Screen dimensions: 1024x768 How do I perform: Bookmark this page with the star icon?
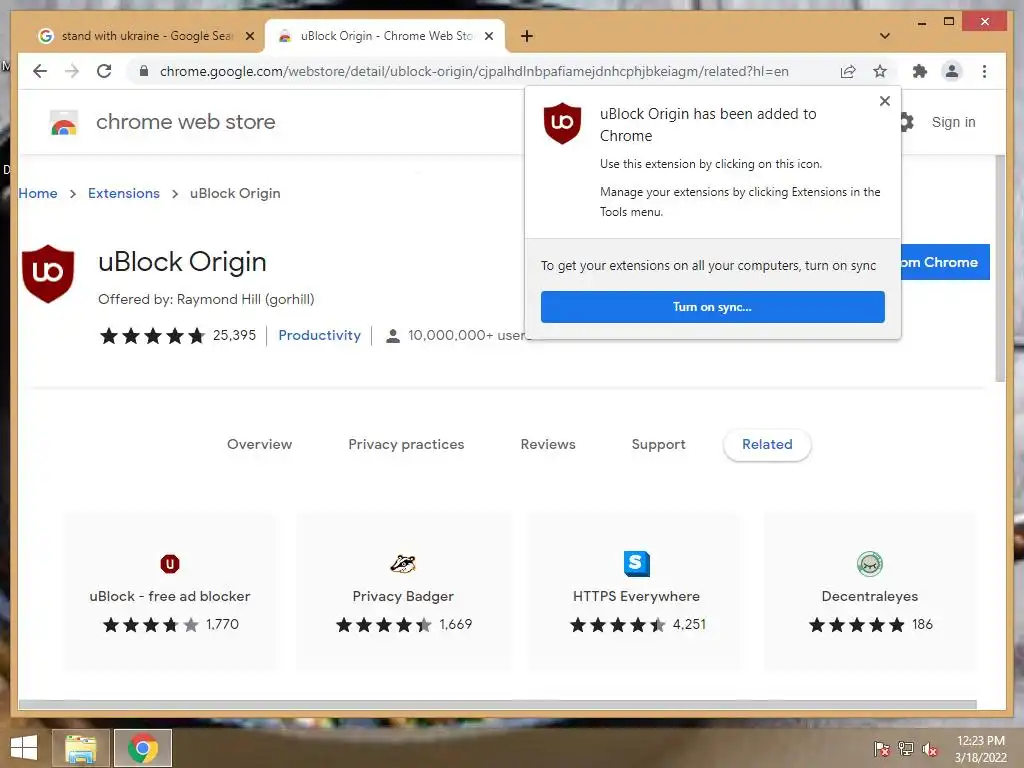point(880,71)
